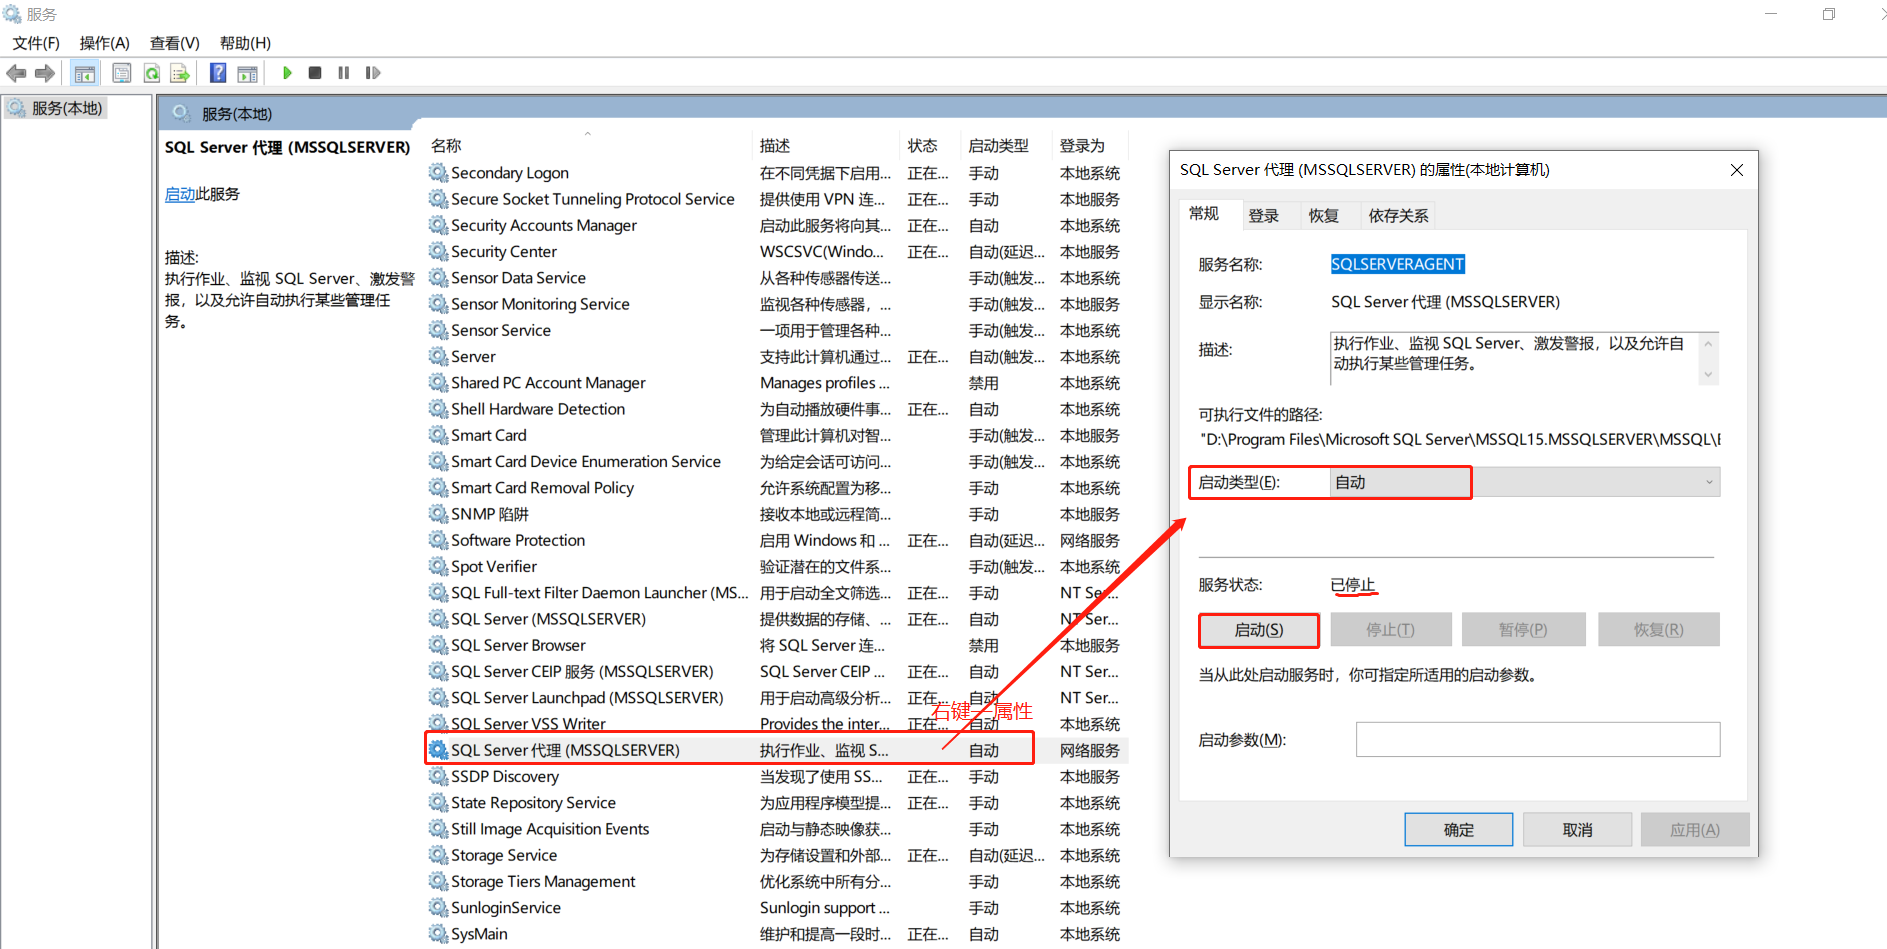This screenshot has height=949, width=1887.
Task: Select the SQL Server (MSSQLSERVER) row
Action: pos(778,619)
